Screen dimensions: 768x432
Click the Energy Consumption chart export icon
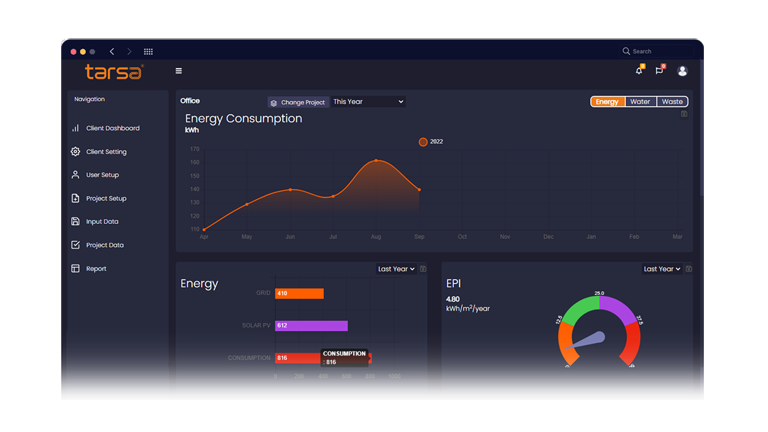(x=684, y=114)
